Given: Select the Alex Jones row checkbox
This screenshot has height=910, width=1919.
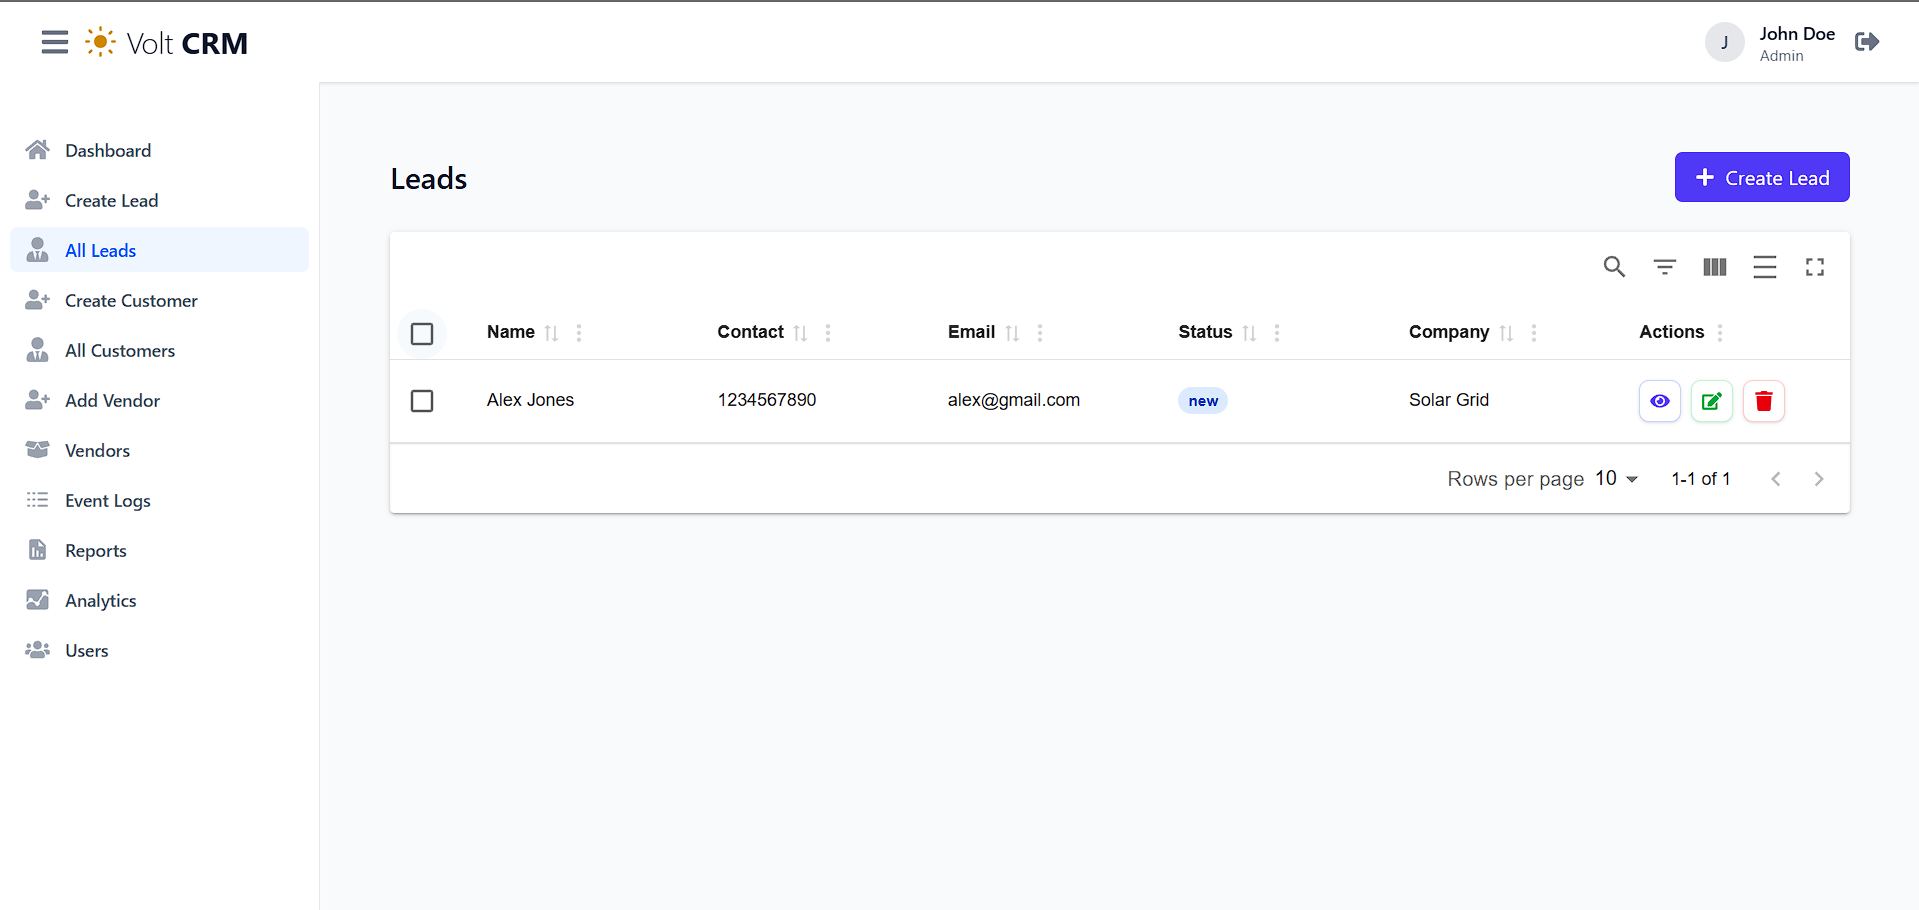Looking at the screenshot, I should click(422, 401).
